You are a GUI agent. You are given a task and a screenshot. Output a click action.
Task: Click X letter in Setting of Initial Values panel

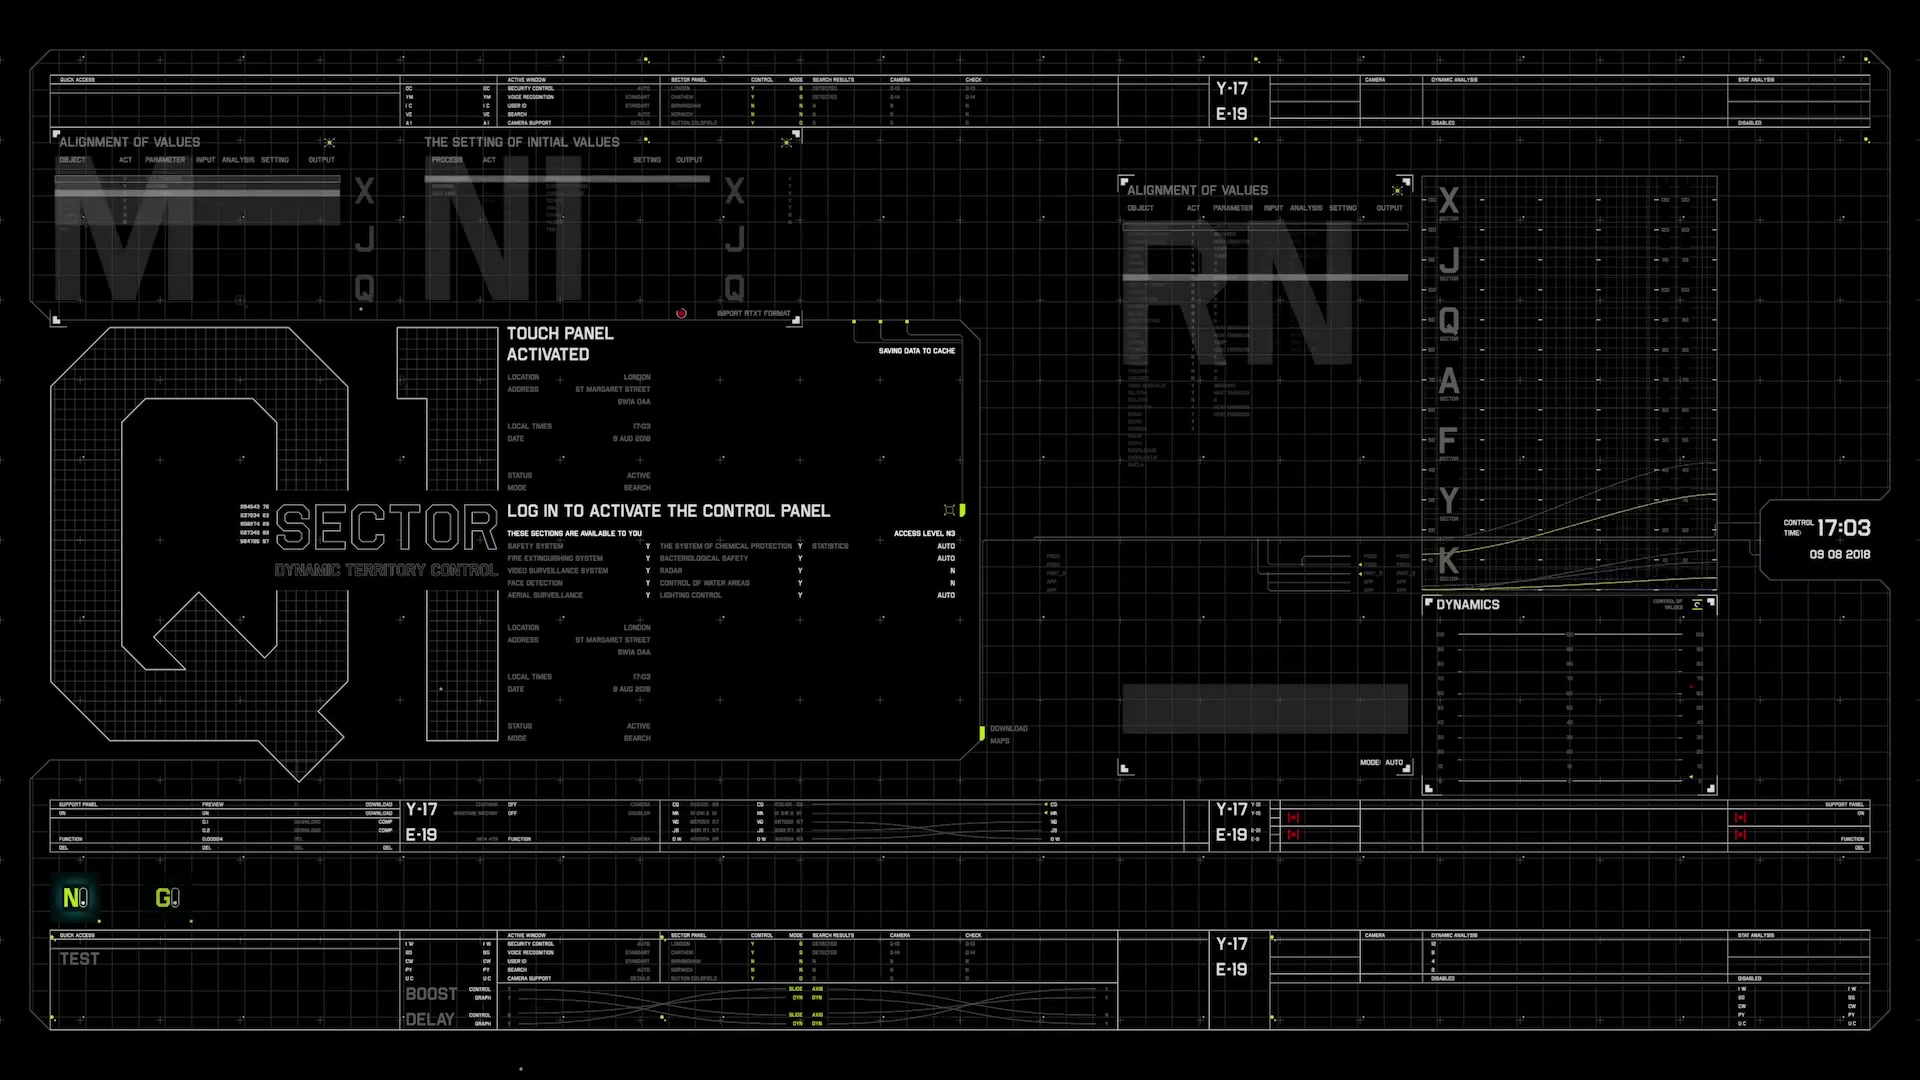coord(735,191)
